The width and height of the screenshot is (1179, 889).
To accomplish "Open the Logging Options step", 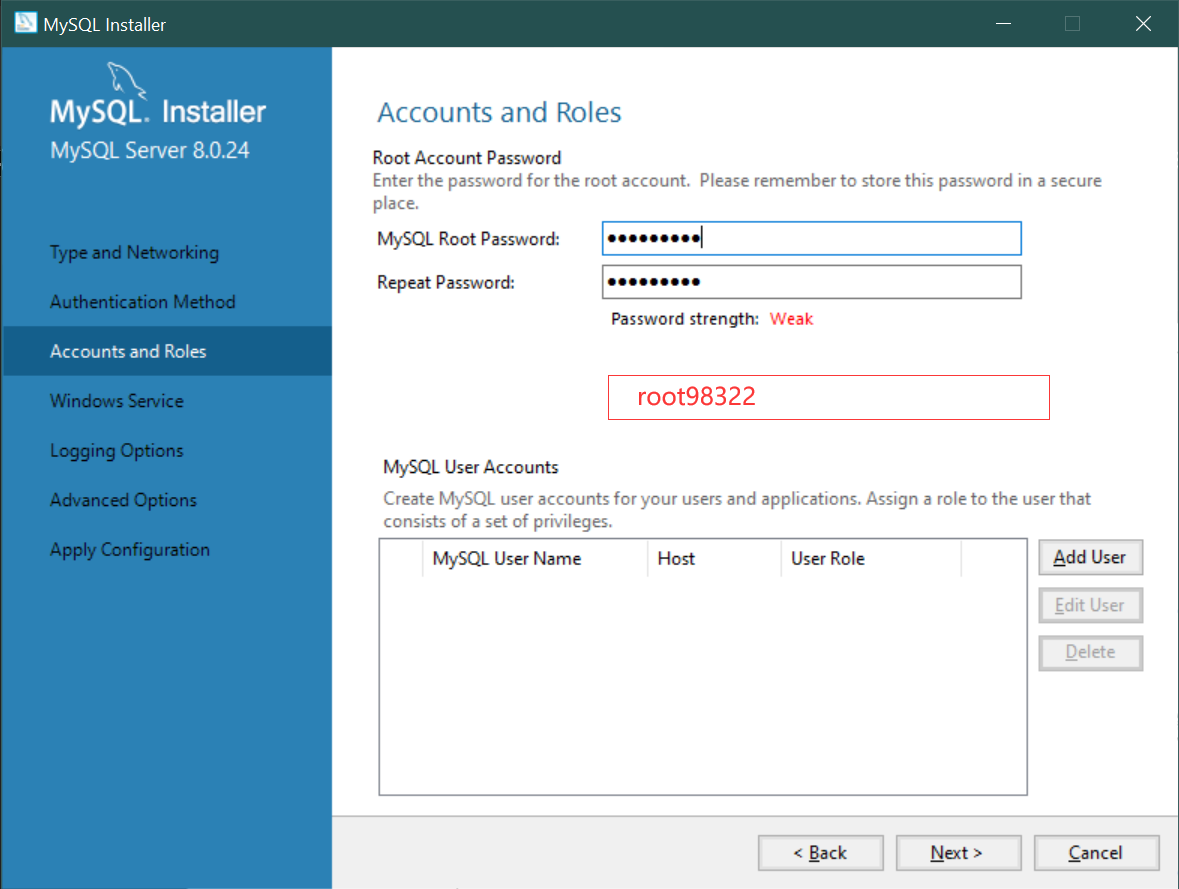I will [117, 451].
